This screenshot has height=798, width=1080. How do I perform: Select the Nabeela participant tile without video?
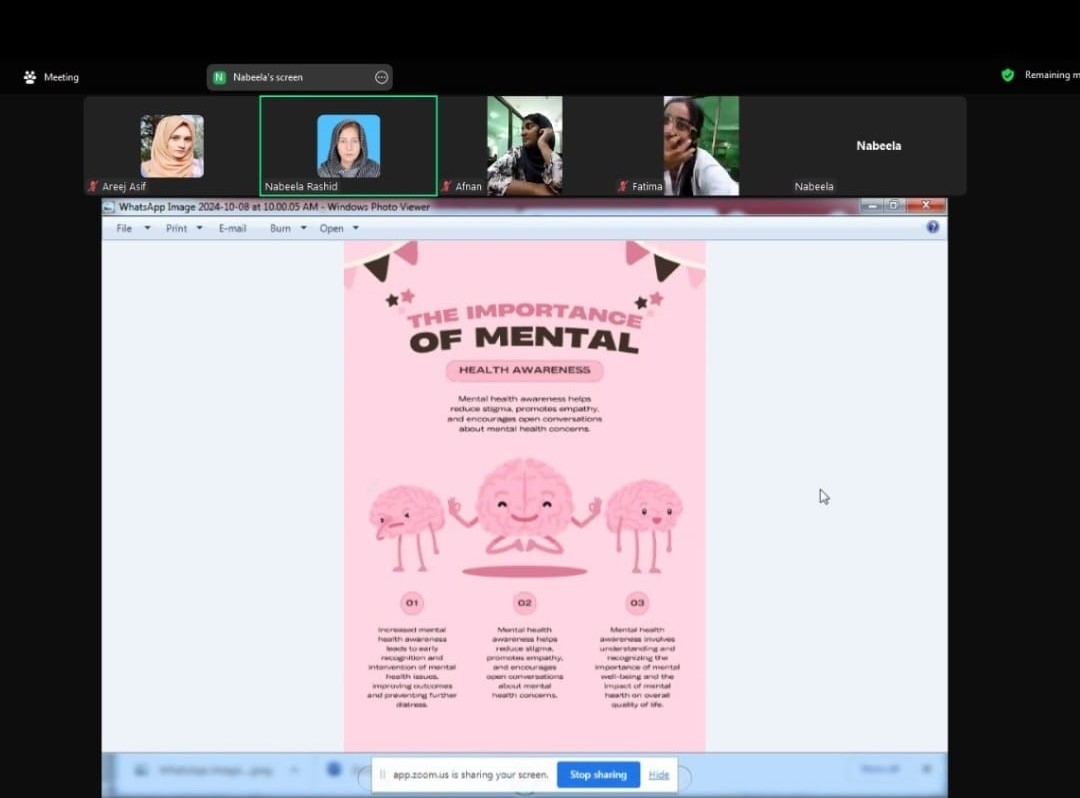878,146
